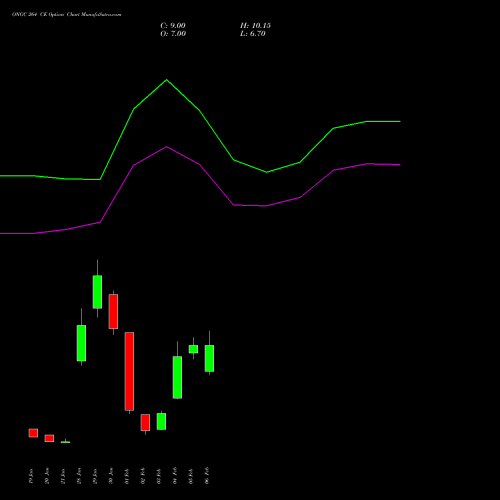Click the 06 Feb date label
Screen dimensions: 500x500
coord(207,476)
